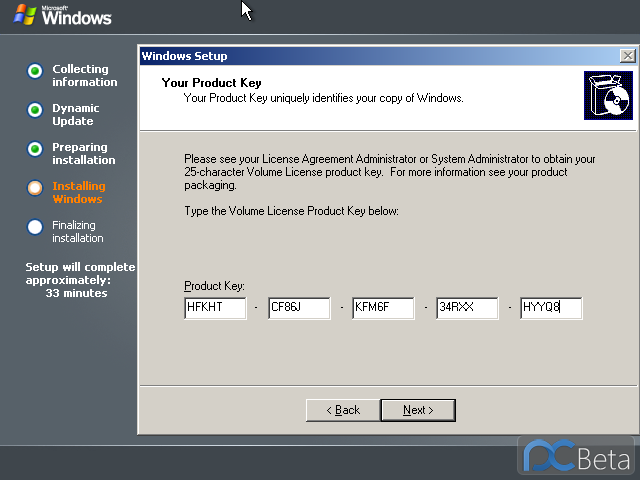Click the 'Preparing installation' step label
The height and width of the screenshot is (480, 640).
pyautogui.click(x=84, y=153)
